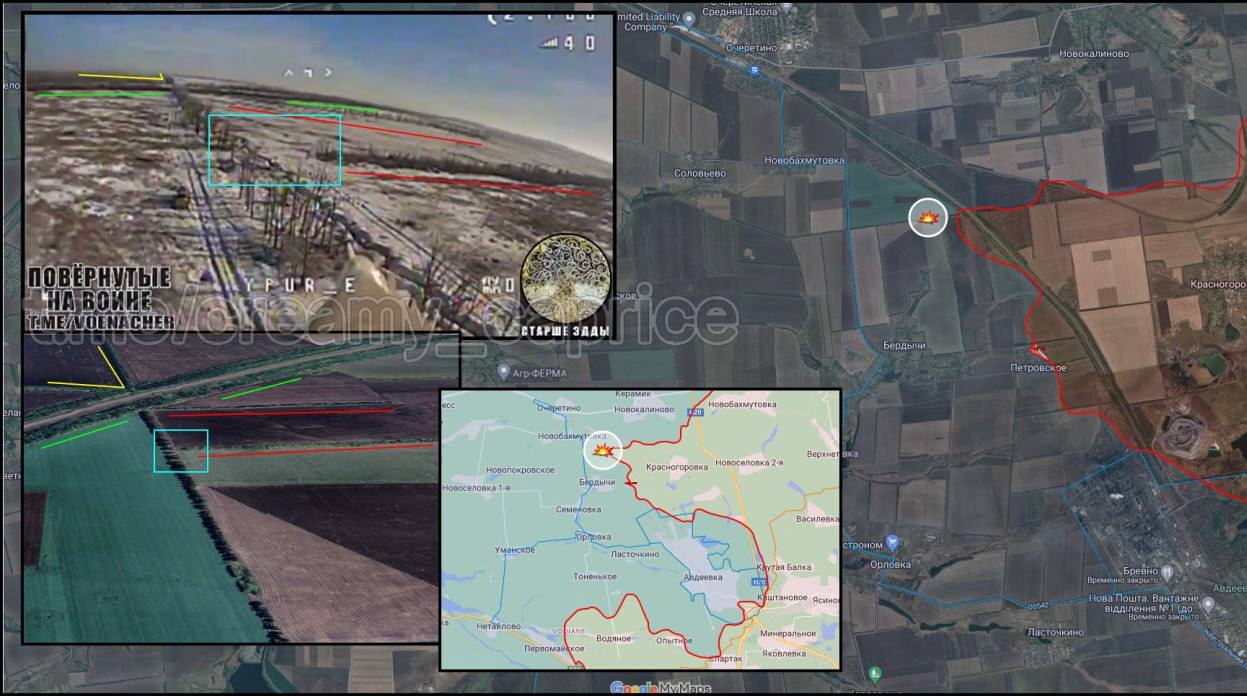Click the Соловьево label on the satellite map
Image resolution: width=1247 pixels, height=696 pixels.
coord(700,173)
